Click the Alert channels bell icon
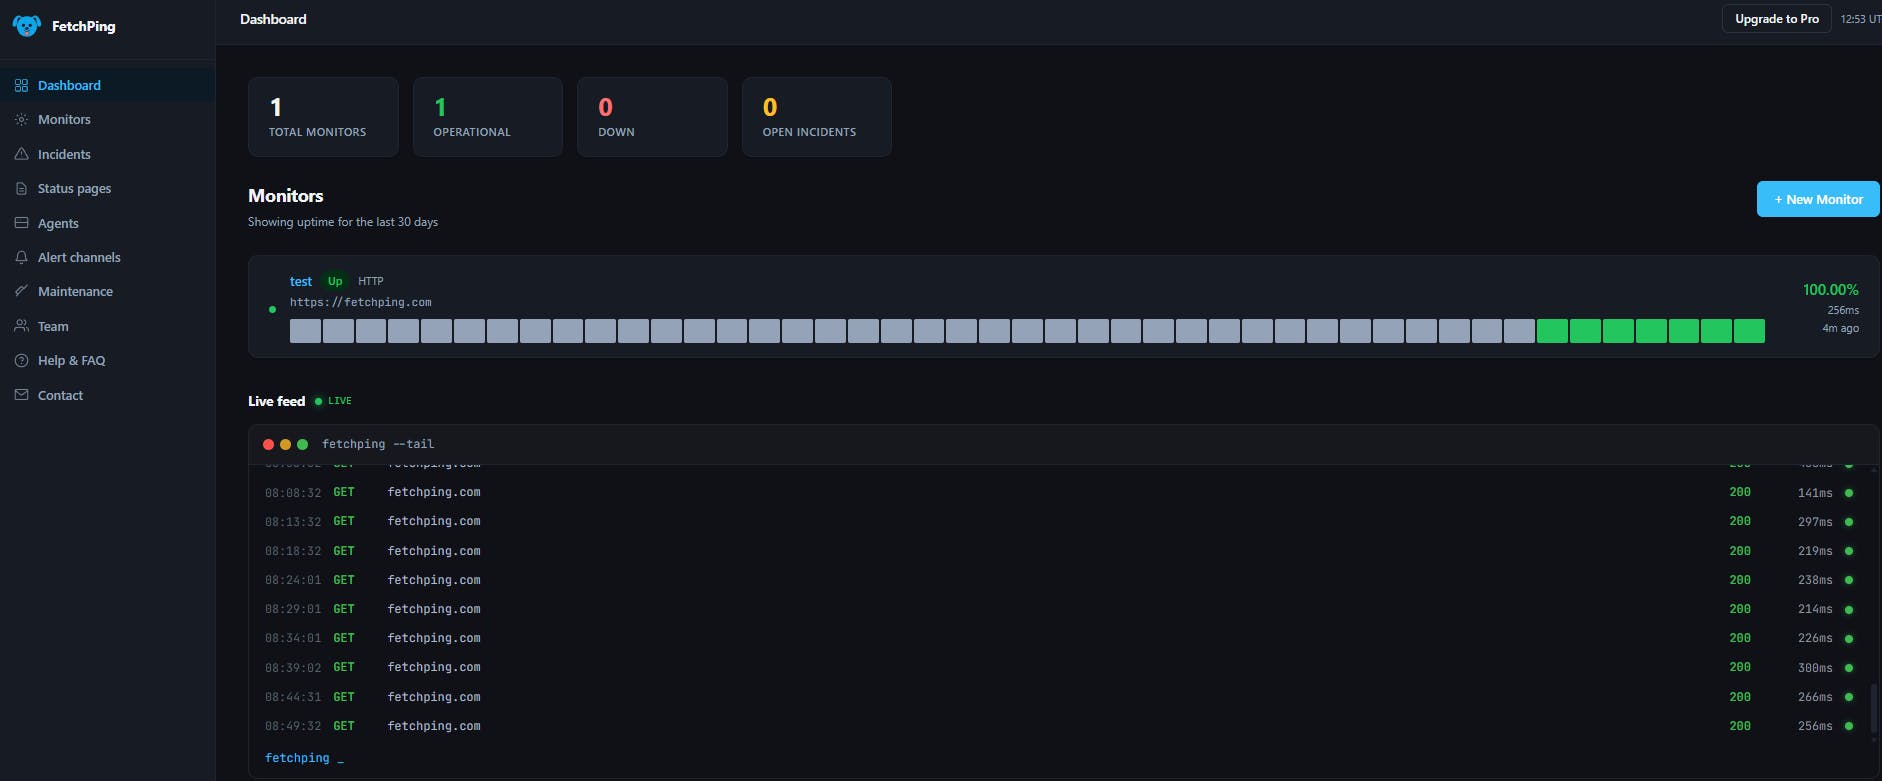The image size is (1882, 781). (x=21, y=258)
